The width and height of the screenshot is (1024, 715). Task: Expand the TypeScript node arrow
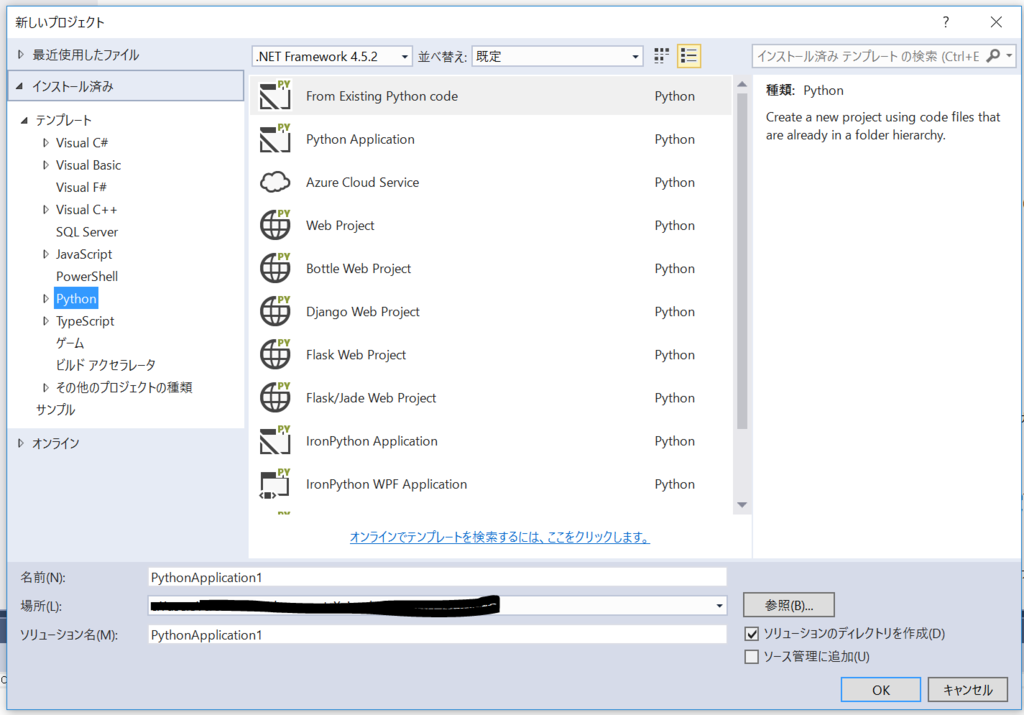pos(45,321)
